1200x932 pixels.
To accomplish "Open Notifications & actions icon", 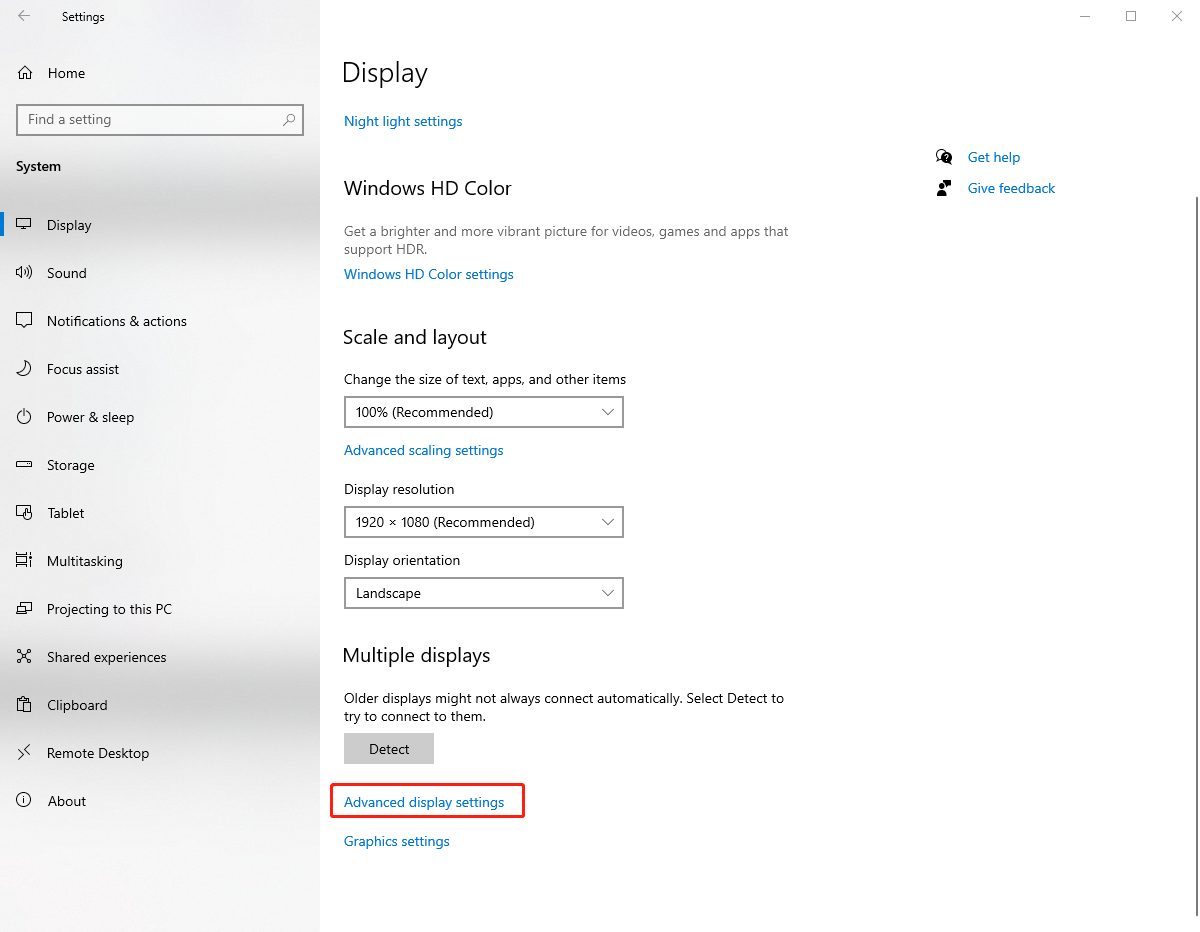I will click(x=25, y=321).
